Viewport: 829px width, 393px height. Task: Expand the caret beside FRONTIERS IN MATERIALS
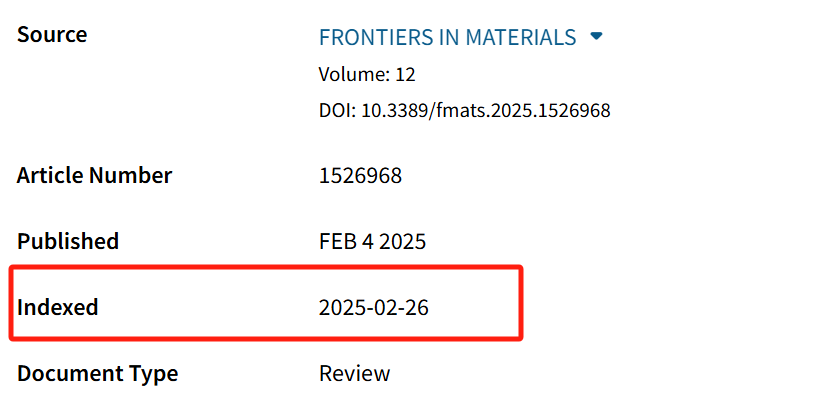click(x=596, y=36)
